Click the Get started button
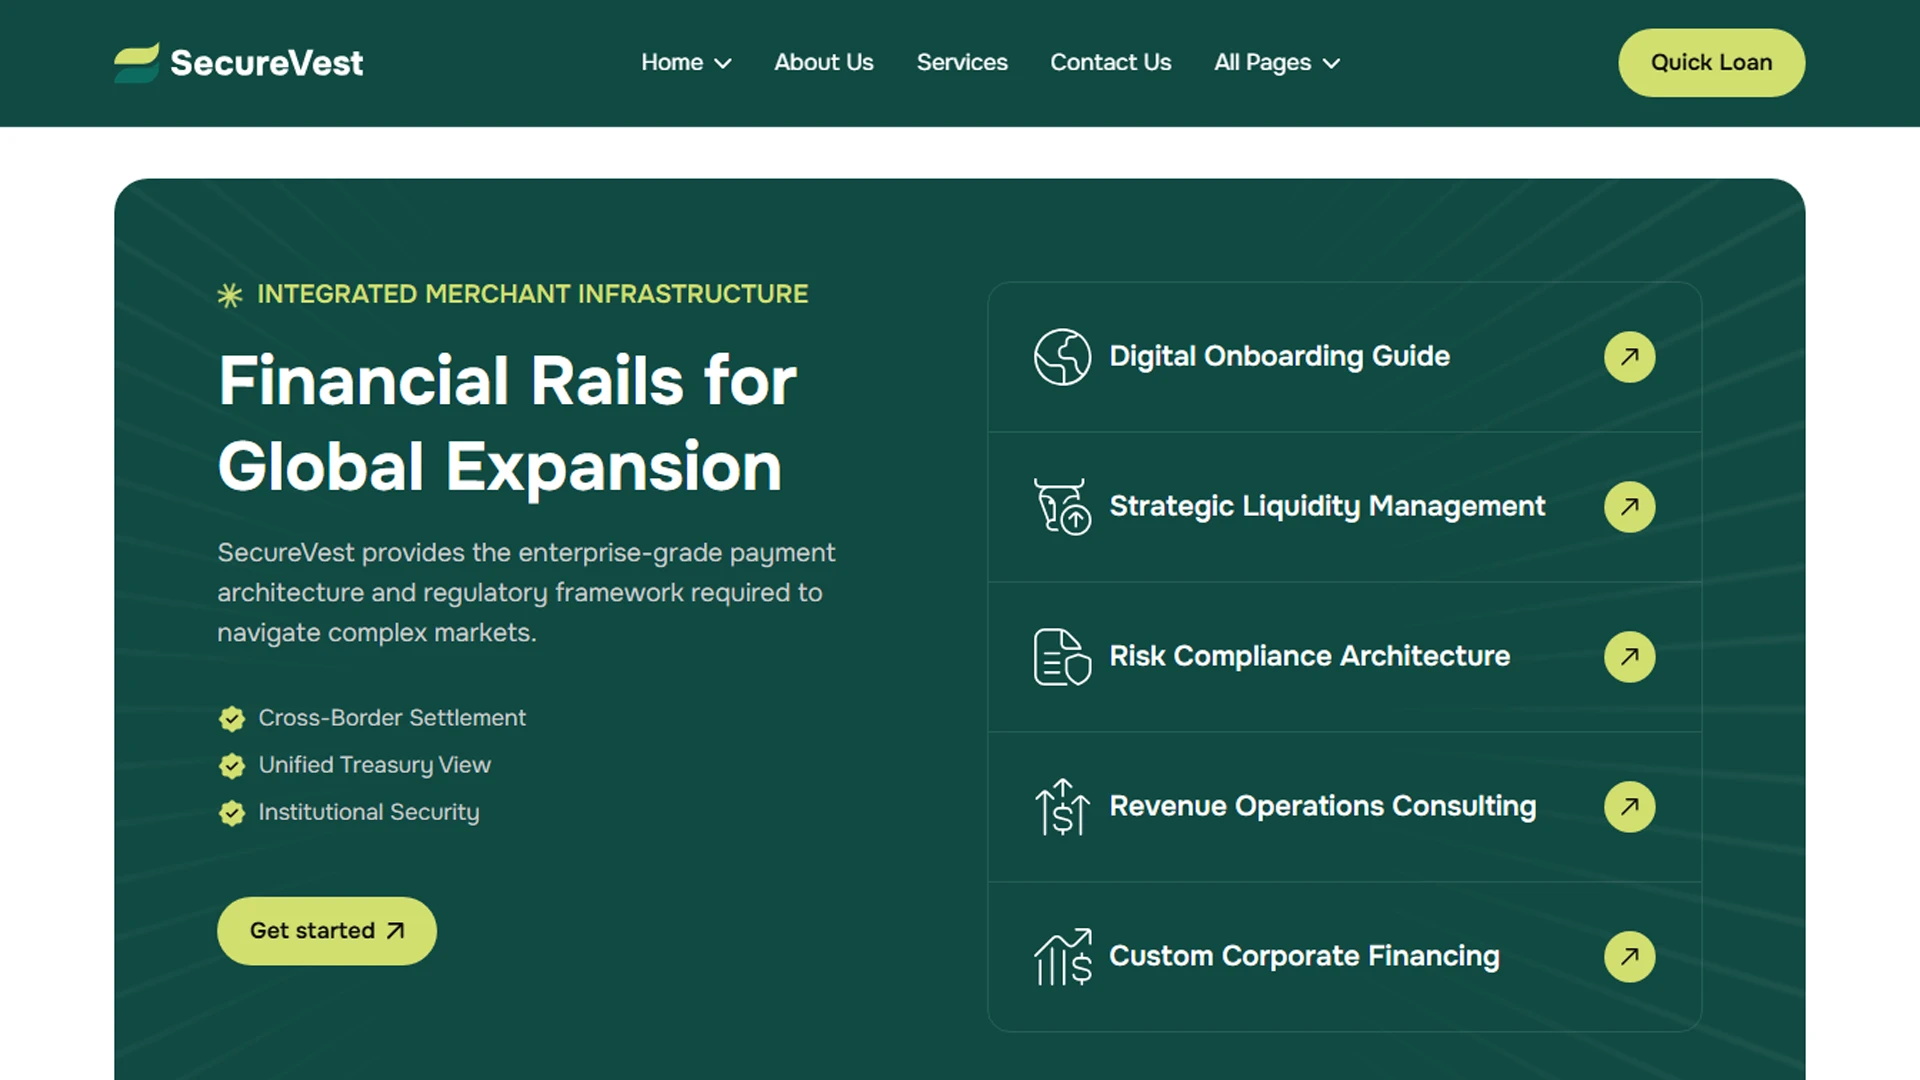This screenshot has height=1080, width=1920. point(327,931)
